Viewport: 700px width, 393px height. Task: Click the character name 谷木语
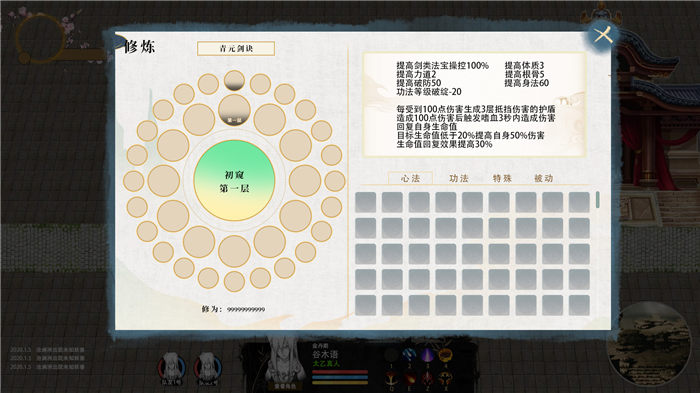click(325, 355)
